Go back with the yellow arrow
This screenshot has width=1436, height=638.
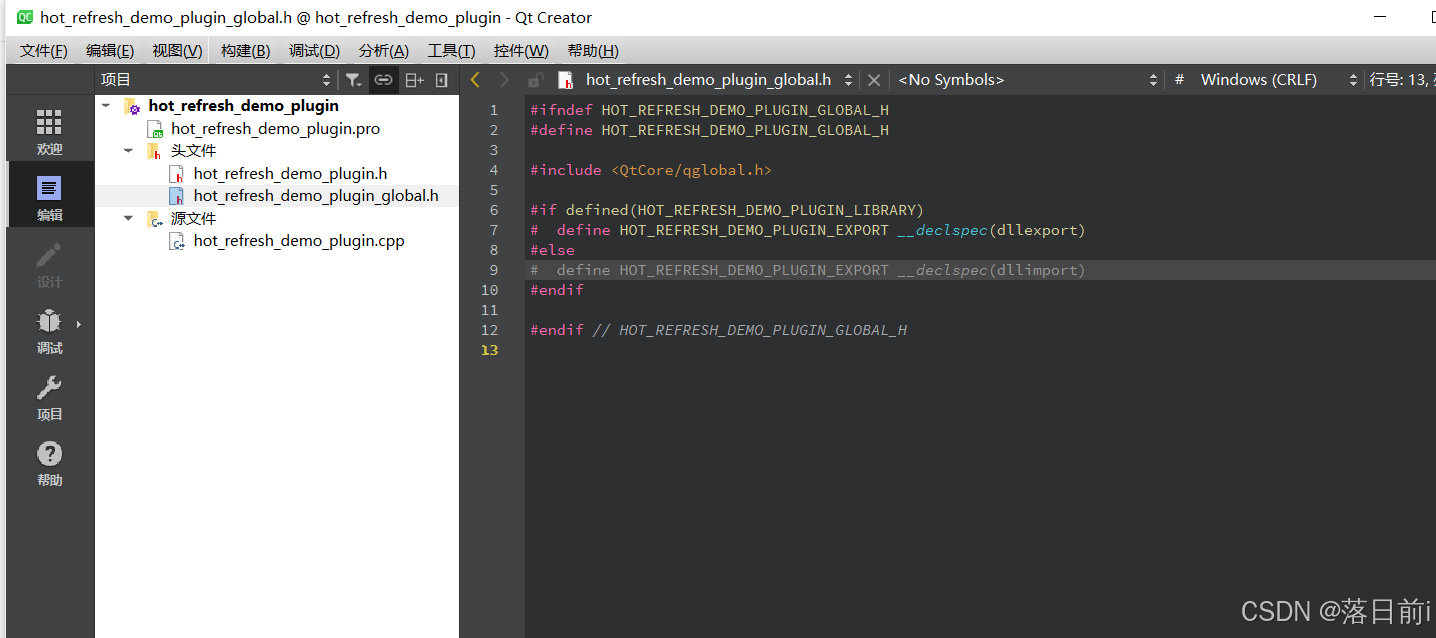475,80
